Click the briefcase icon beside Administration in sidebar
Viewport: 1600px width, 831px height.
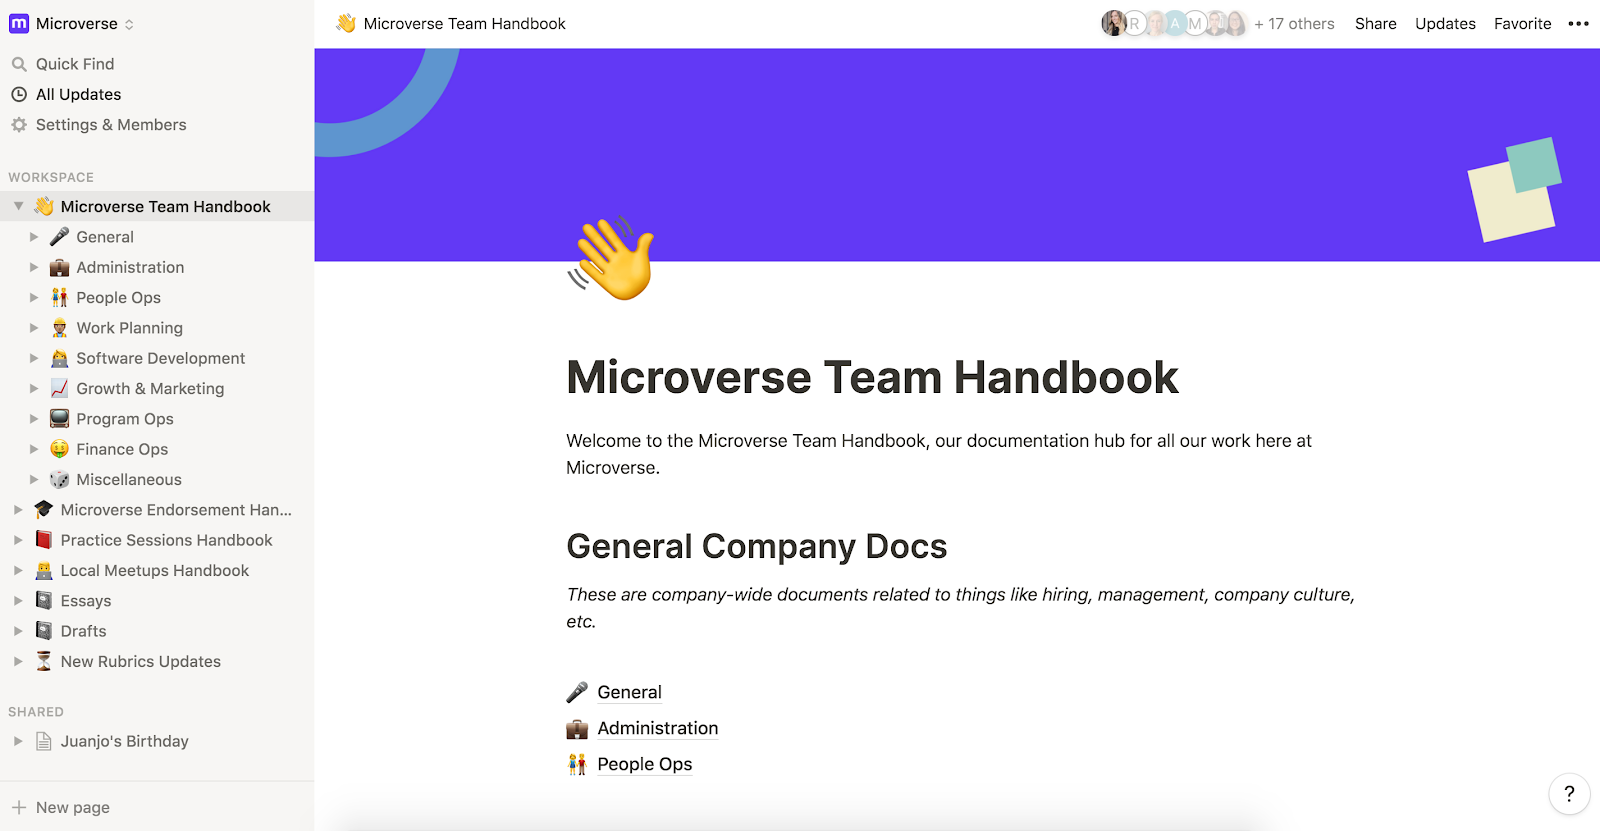point(60,267)
